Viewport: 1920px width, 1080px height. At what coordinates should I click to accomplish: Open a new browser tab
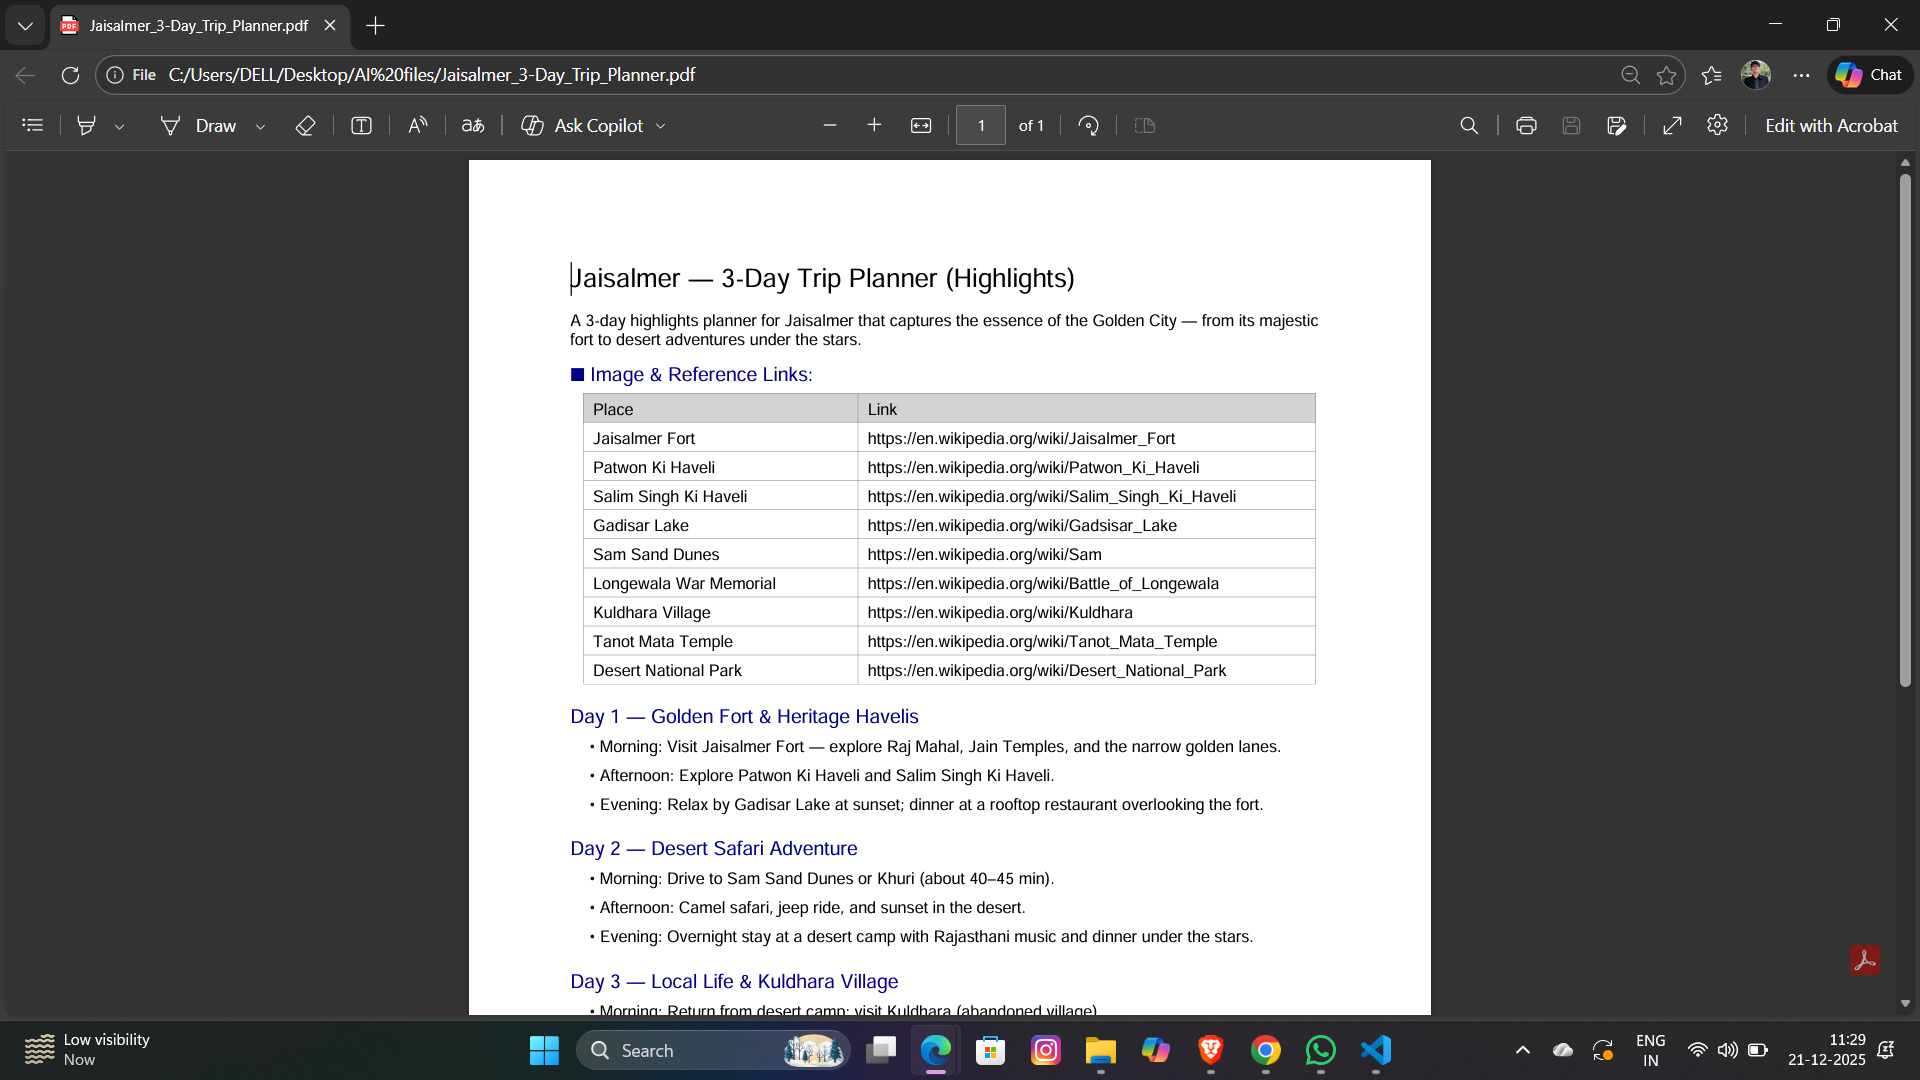tap(376, 25)
